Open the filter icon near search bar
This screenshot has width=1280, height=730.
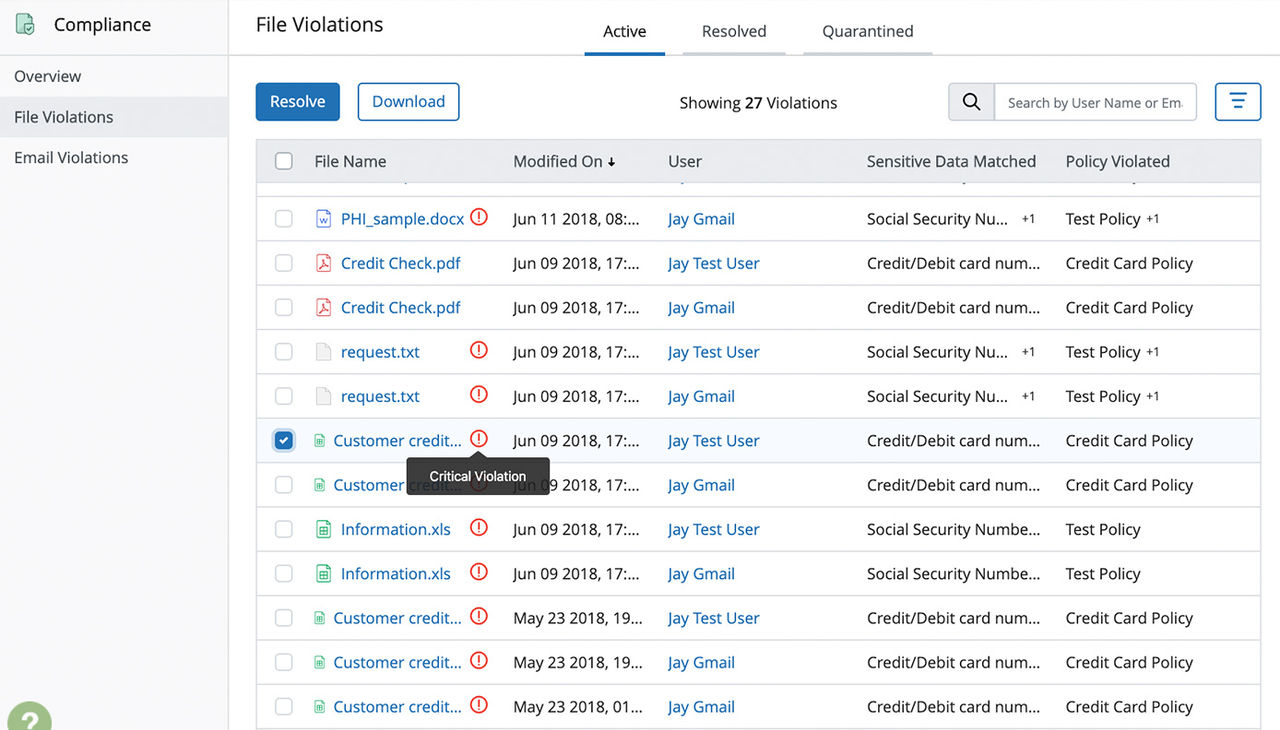[1237, 101]
